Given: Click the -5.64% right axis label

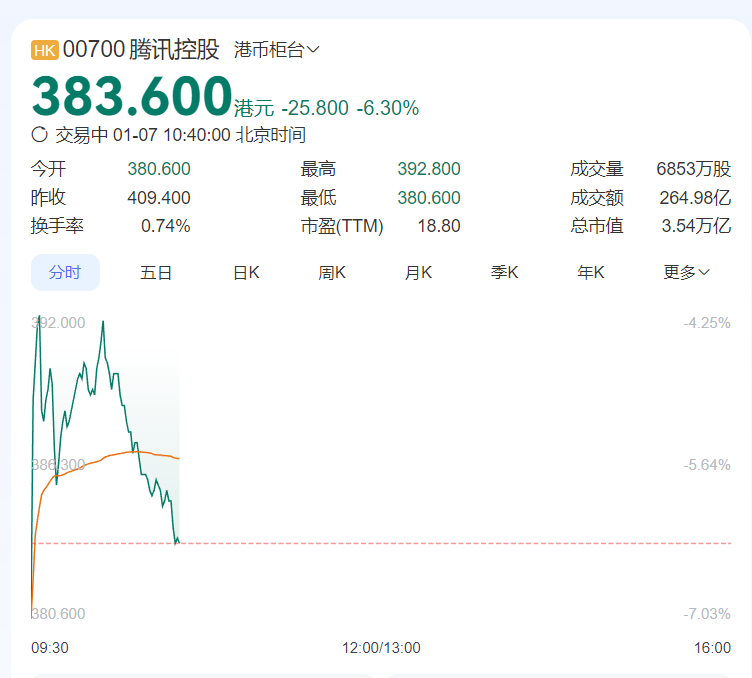Looking at the screenshot, I should 707,465.
